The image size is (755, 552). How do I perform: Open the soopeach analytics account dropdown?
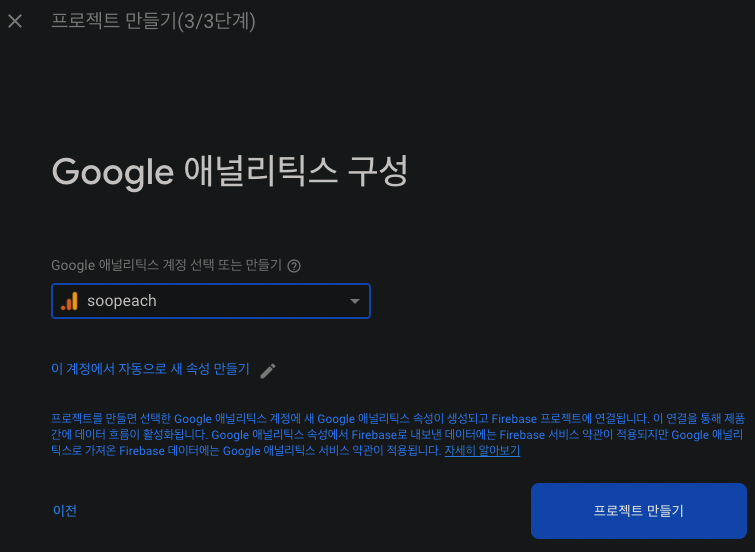pyautogui.click(x=211, y=301)
